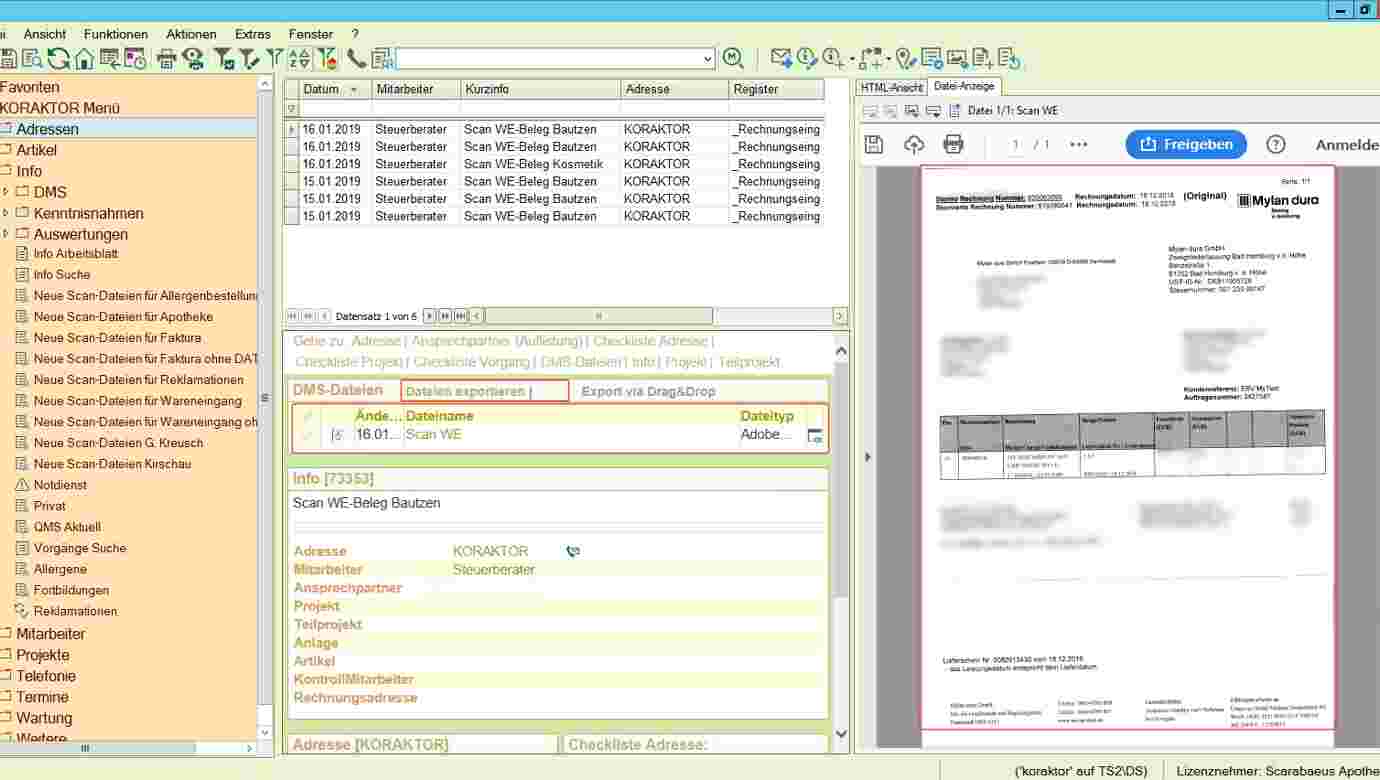This screenshot has height=780, width=1380.
Task: Click the phone call icon in the toolbar
Action: [x=357, y=58]
